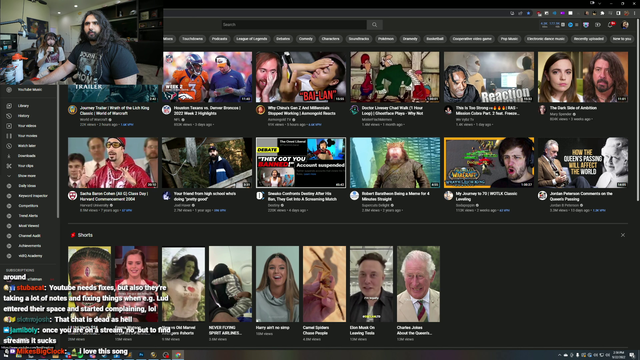
Task: Open Most Viewed in the sidebar
Action: click(29, 226)
